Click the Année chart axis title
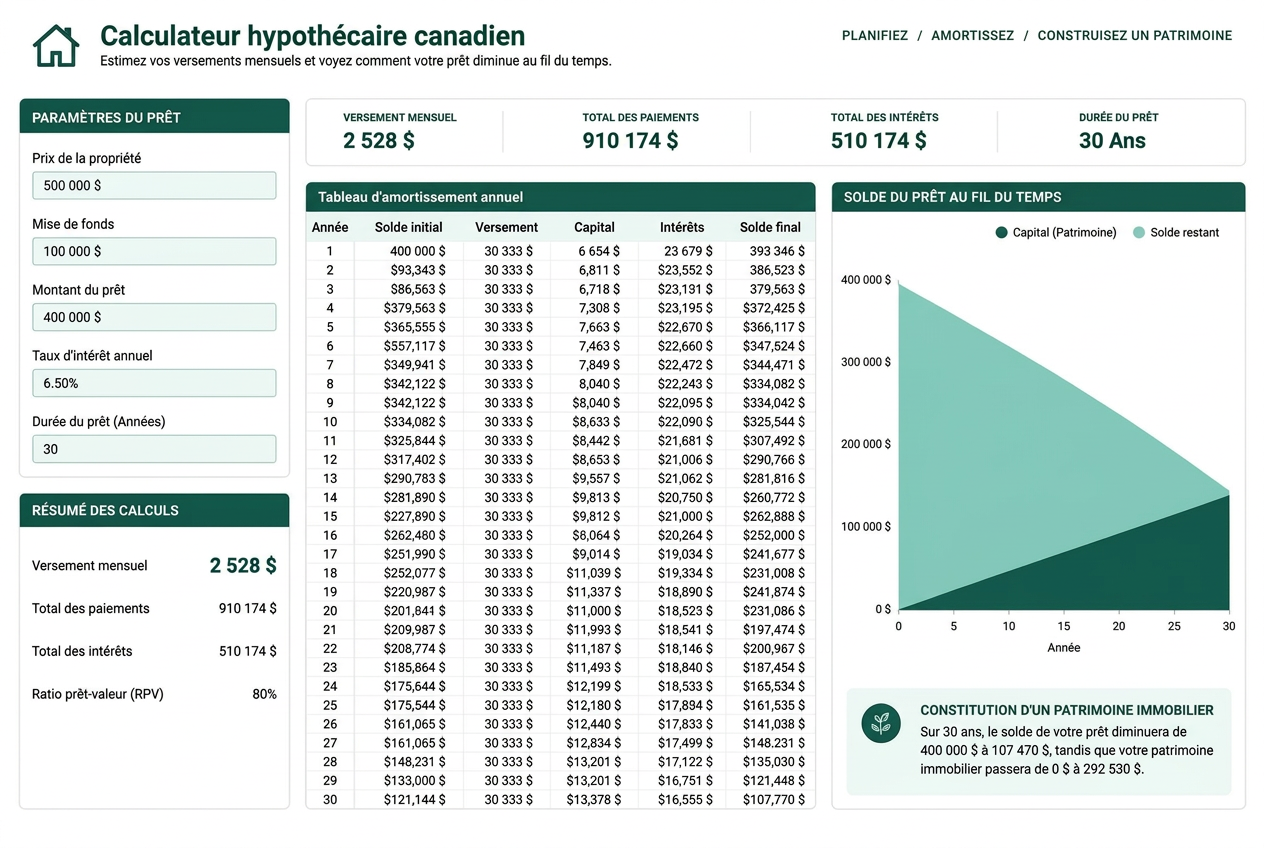Screen dimensions: 1264x848 pos(1063,648)
